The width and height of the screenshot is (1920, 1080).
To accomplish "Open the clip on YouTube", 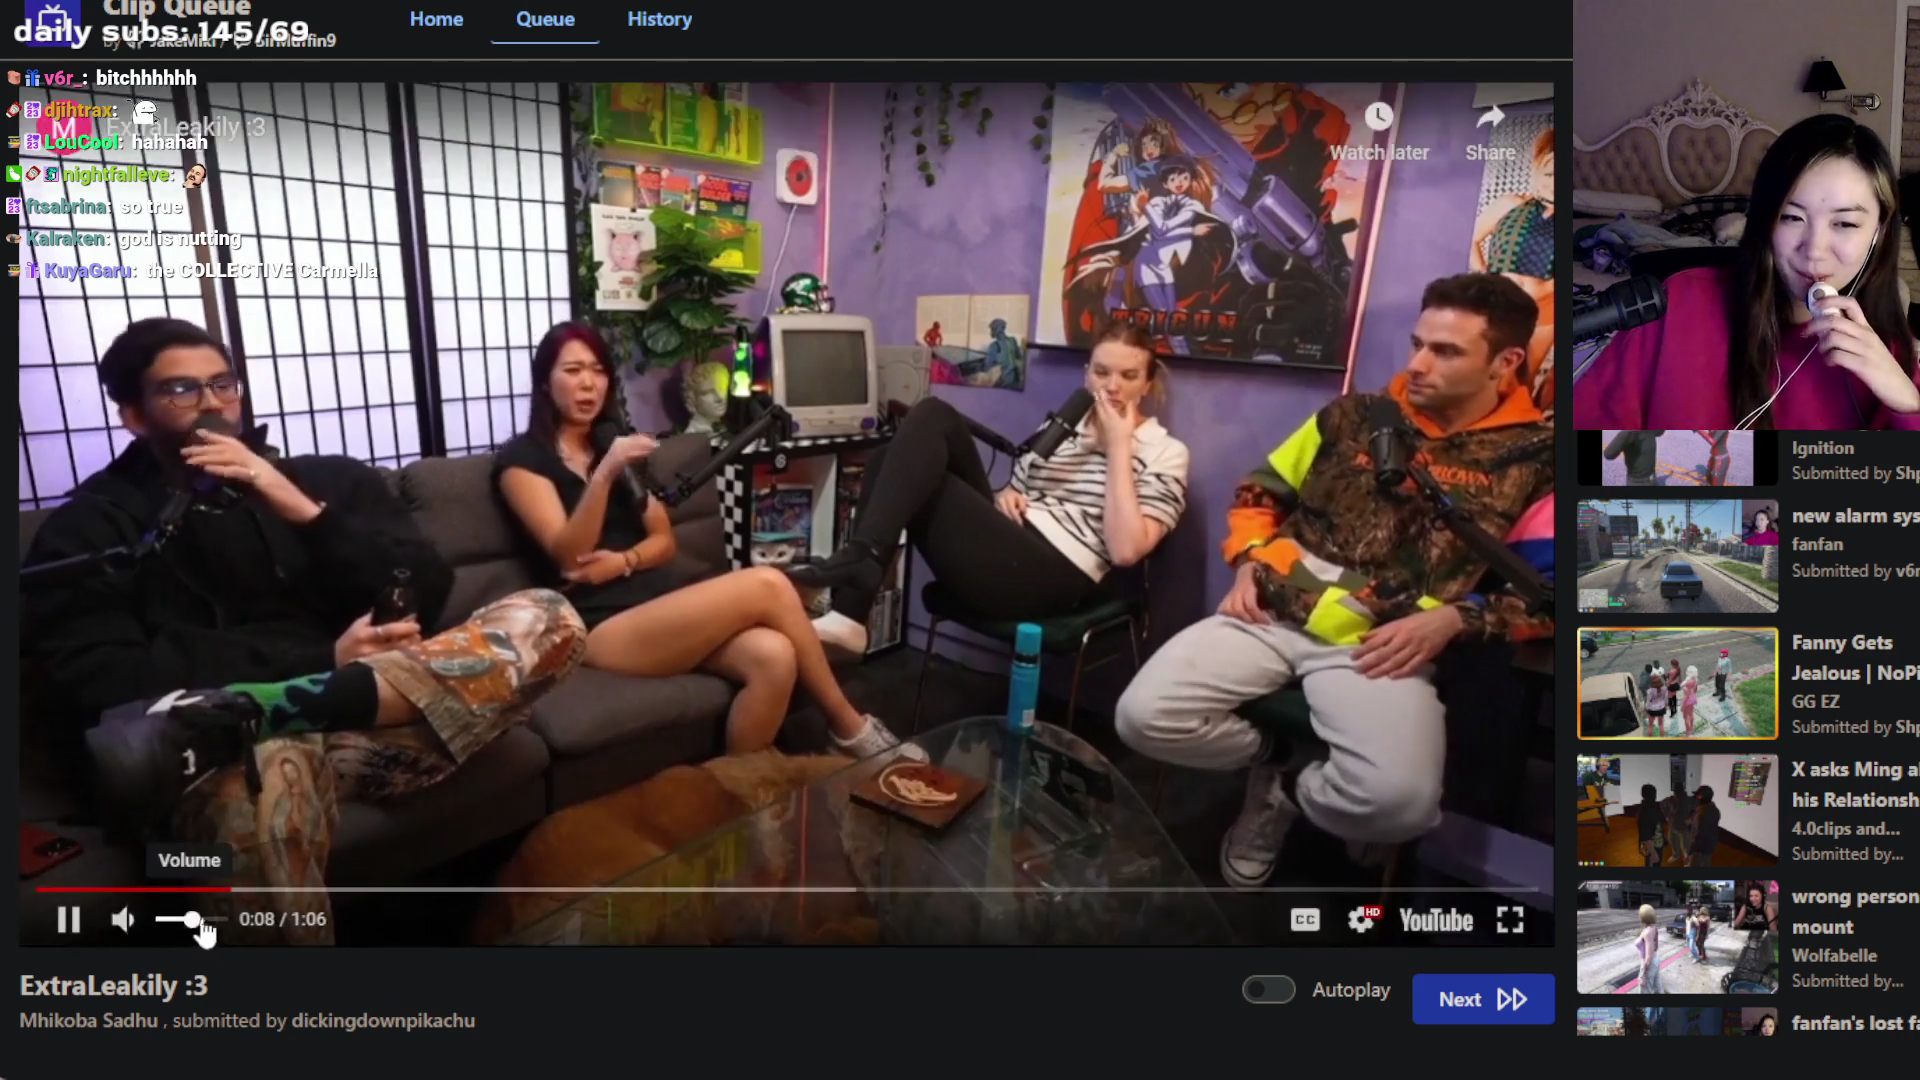I will [1437, 919].
